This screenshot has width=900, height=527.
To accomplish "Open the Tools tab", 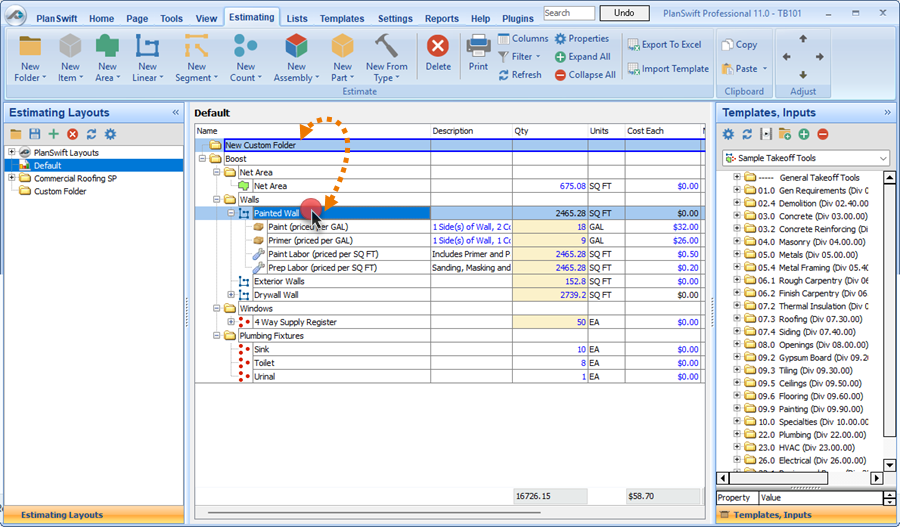I will [x=171, y=18].
